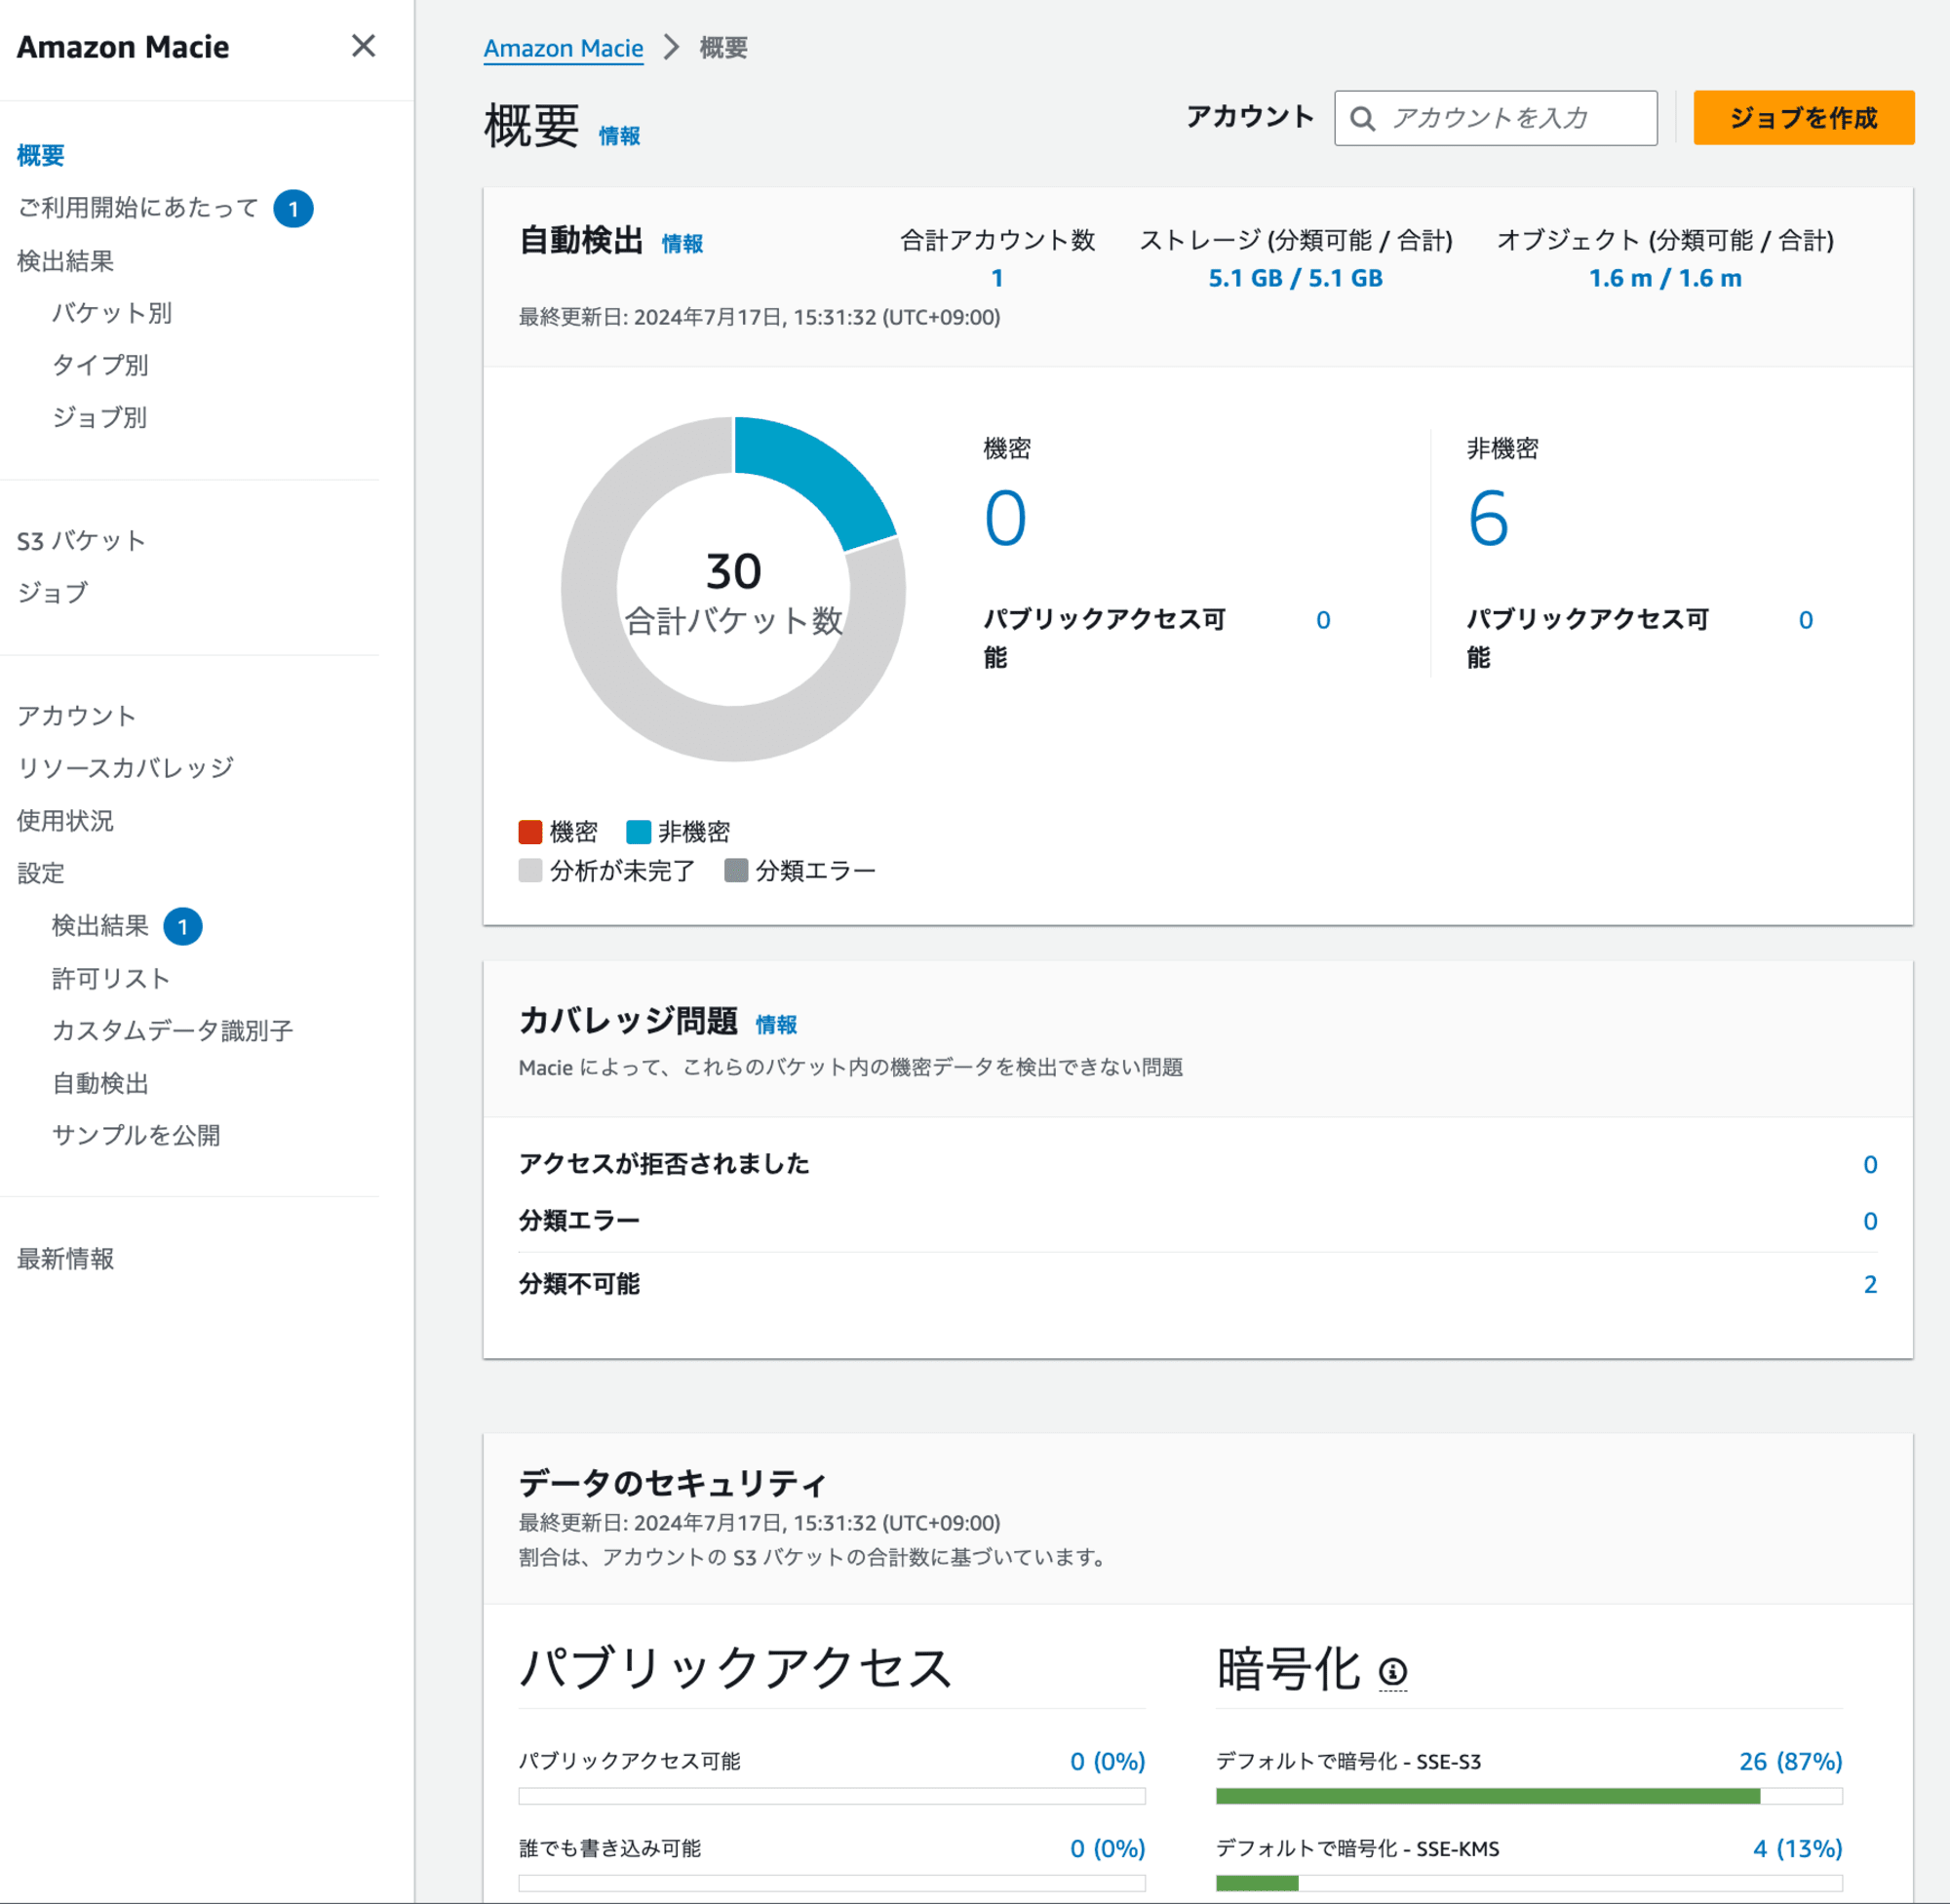Click the 分類エラー legend swatch

[x=736, y=871]
